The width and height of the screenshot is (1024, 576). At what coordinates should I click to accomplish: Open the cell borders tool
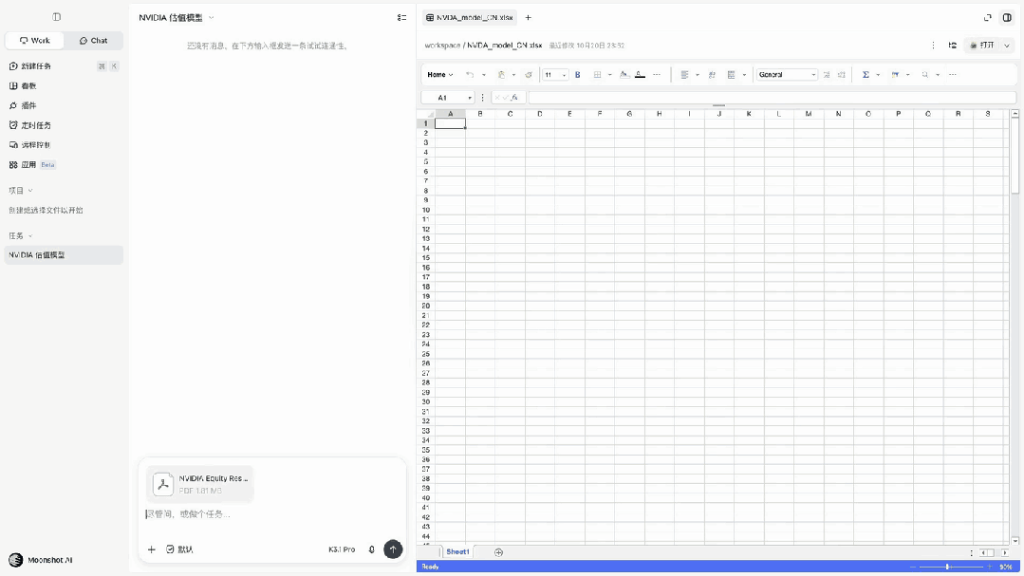click(x=597, y=75)
